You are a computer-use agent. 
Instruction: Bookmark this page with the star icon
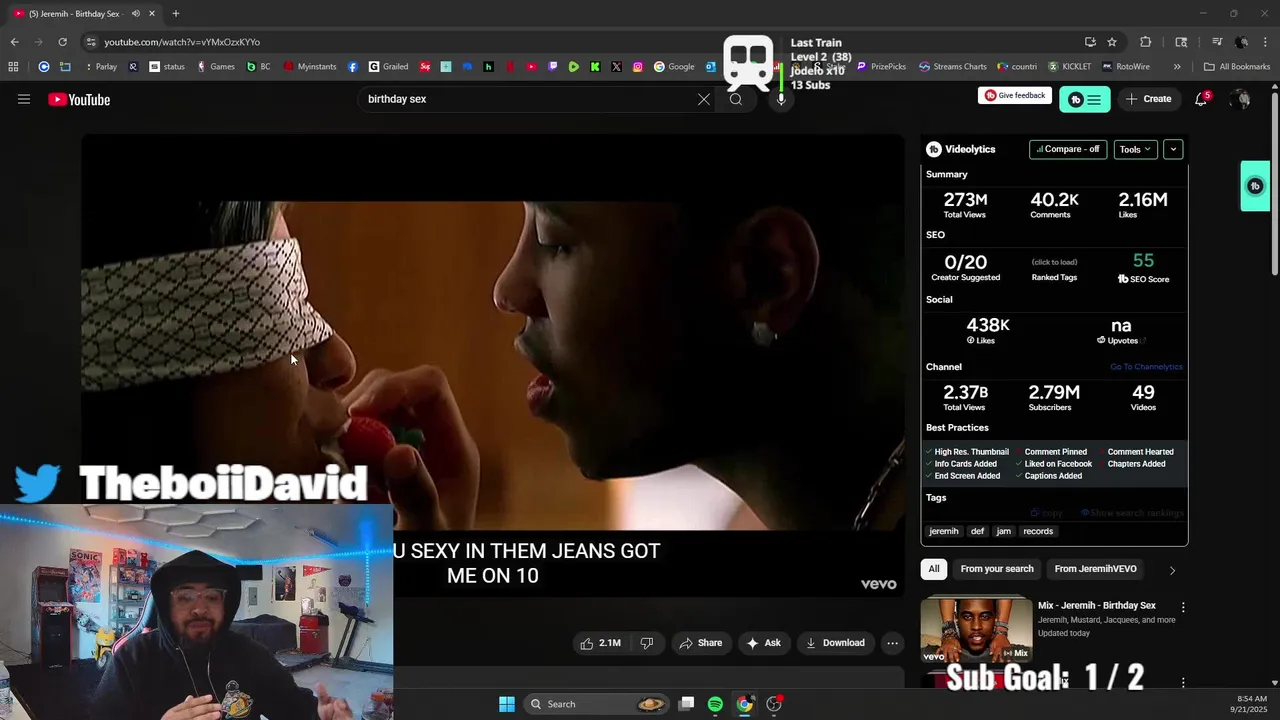click(x=1112, y=42)
